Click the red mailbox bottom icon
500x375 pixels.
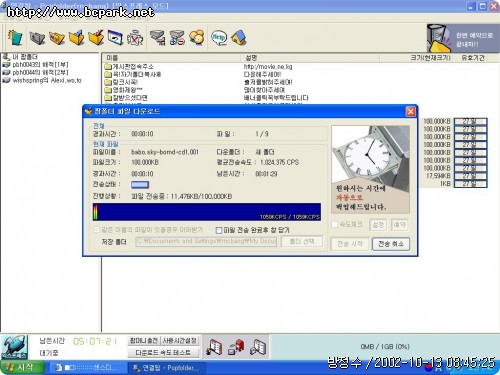(236, 347)
